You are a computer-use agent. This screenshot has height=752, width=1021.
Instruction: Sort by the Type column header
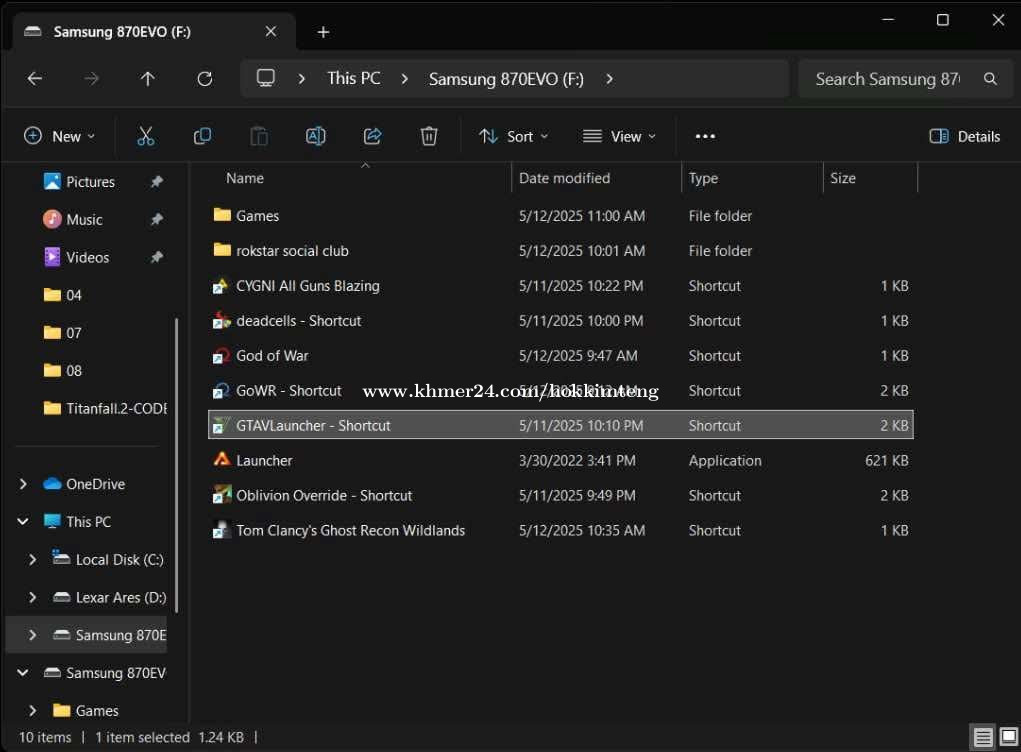pos(703,178)
